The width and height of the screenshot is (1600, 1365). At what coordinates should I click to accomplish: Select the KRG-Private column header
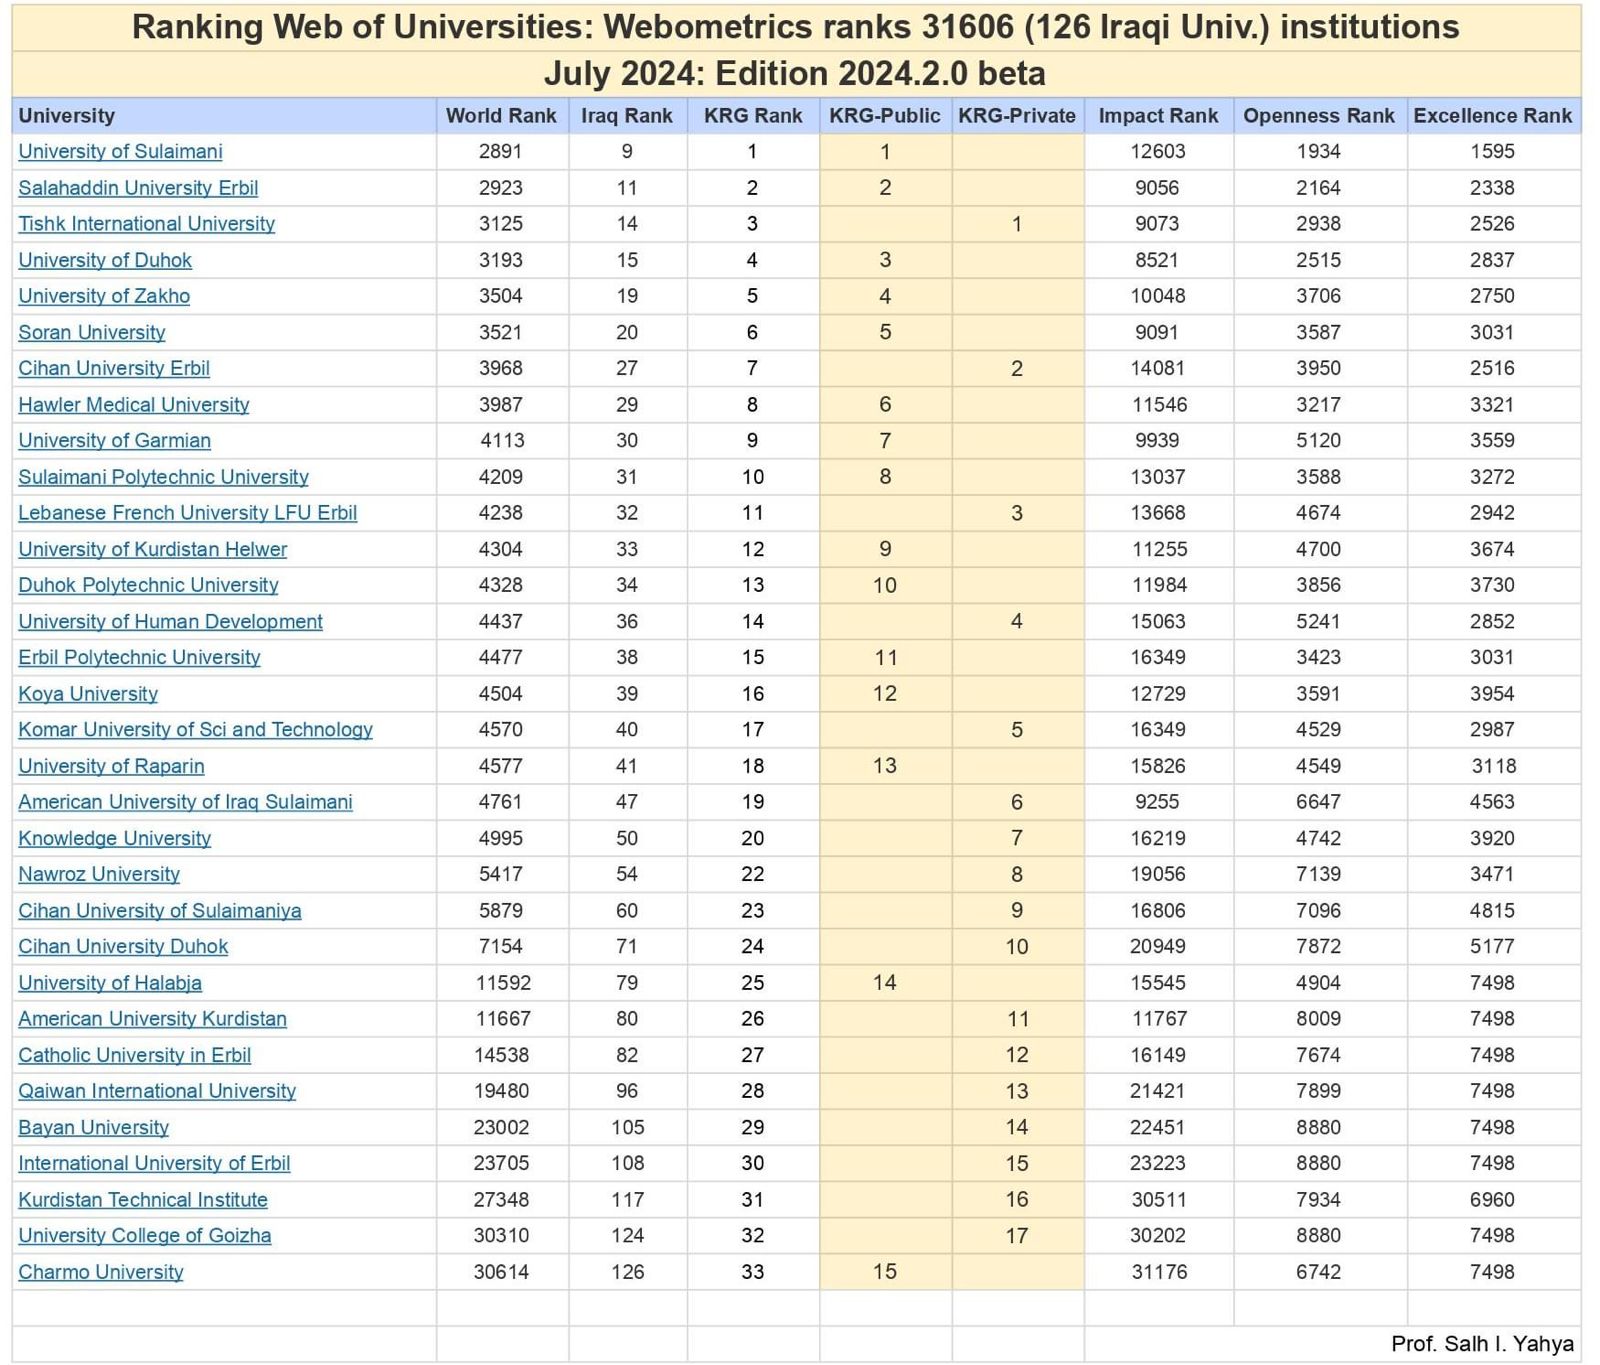tap(1016, 116)
